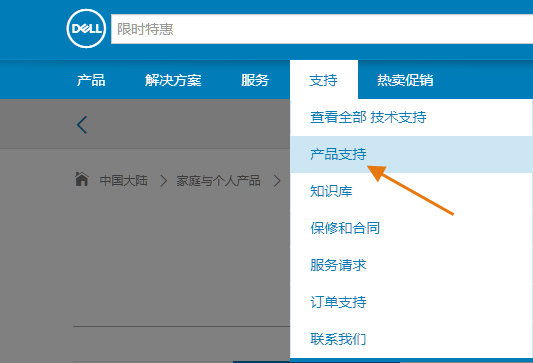Open the 产品 menu
The image size is (533, 363).
(x=91, y=80)
